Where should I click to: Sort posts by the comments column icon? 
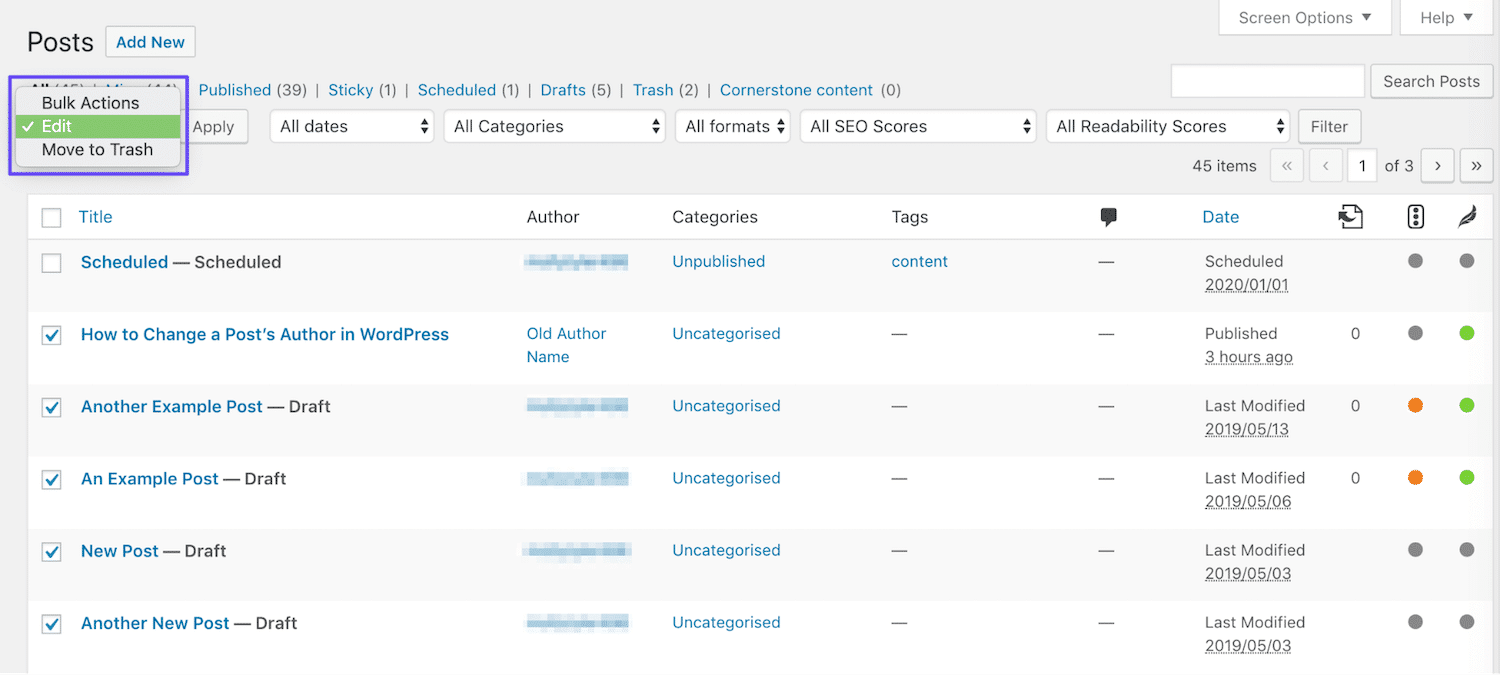[1108, 217]
